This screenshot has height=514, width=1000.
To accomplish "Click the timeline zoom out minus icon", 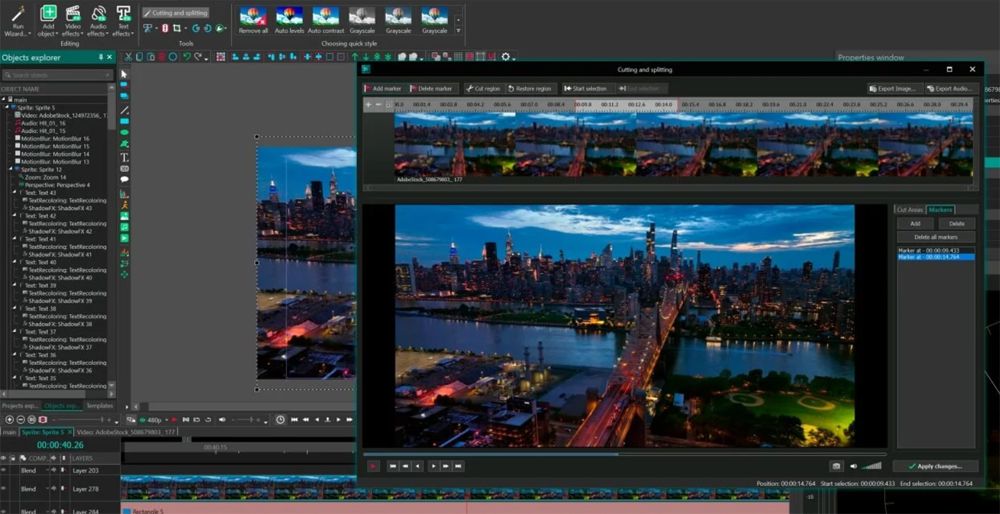I will pos(20,420).
